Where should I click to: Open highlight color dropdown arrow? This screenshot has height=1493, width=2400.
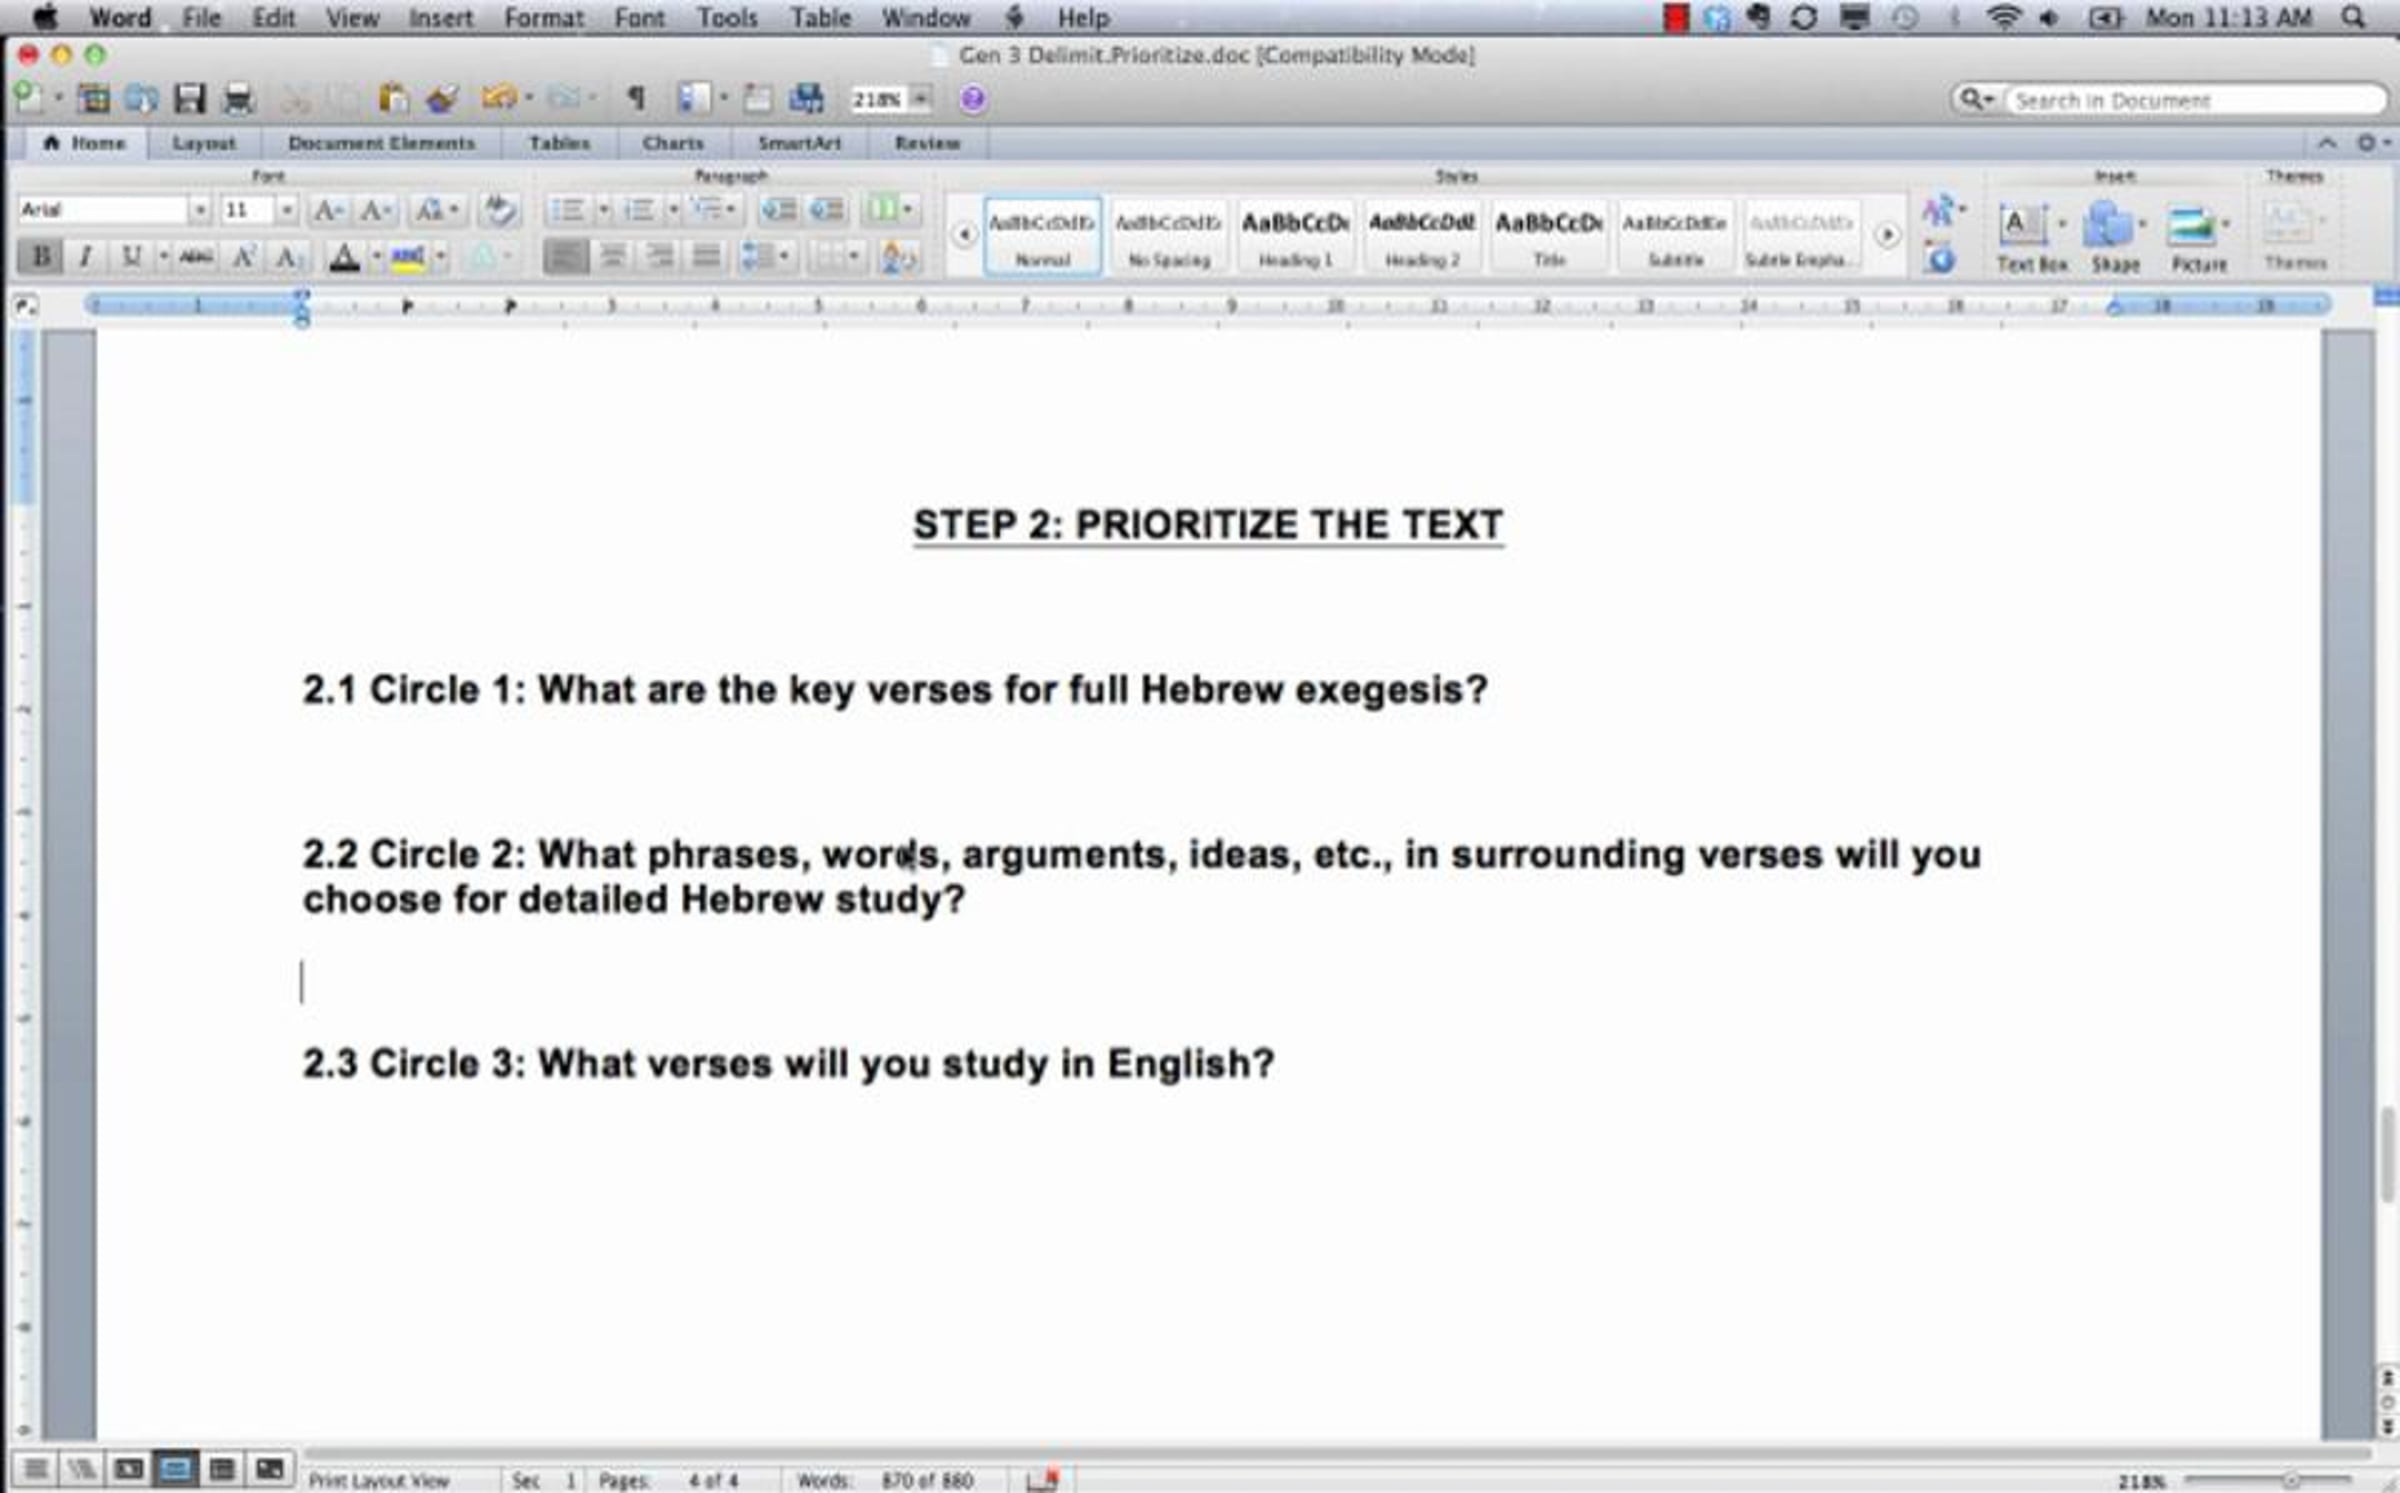pos(440,257)
